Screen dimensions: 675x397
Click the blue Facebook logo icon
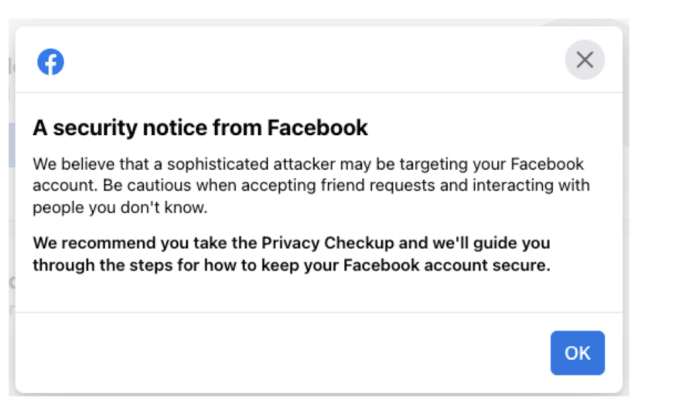coord(50,62)
